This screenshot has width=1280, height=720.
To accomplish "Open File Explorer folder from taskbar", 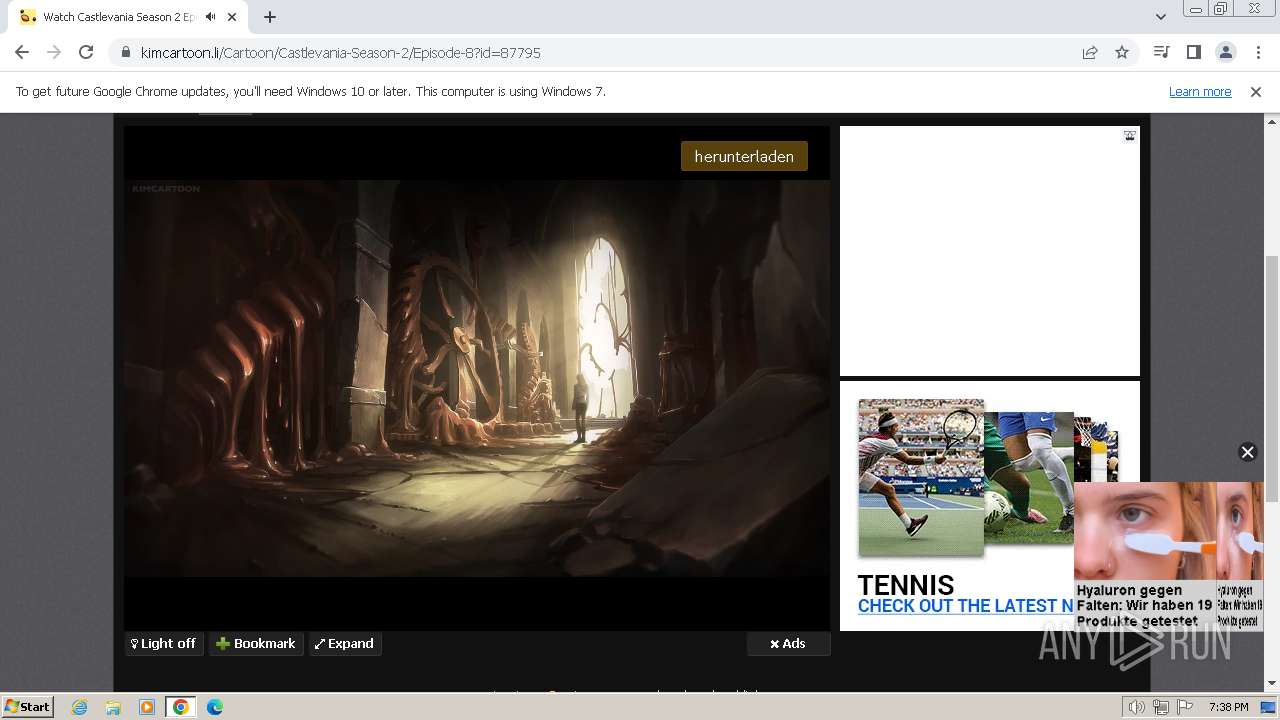I will tap(113, 707).
